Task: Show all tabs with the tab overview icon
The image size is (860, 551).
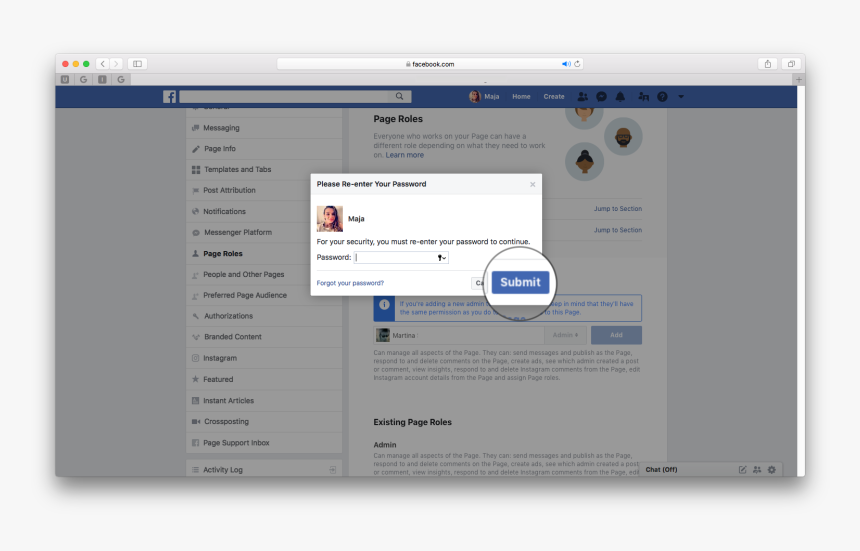Action: (791, 64)
